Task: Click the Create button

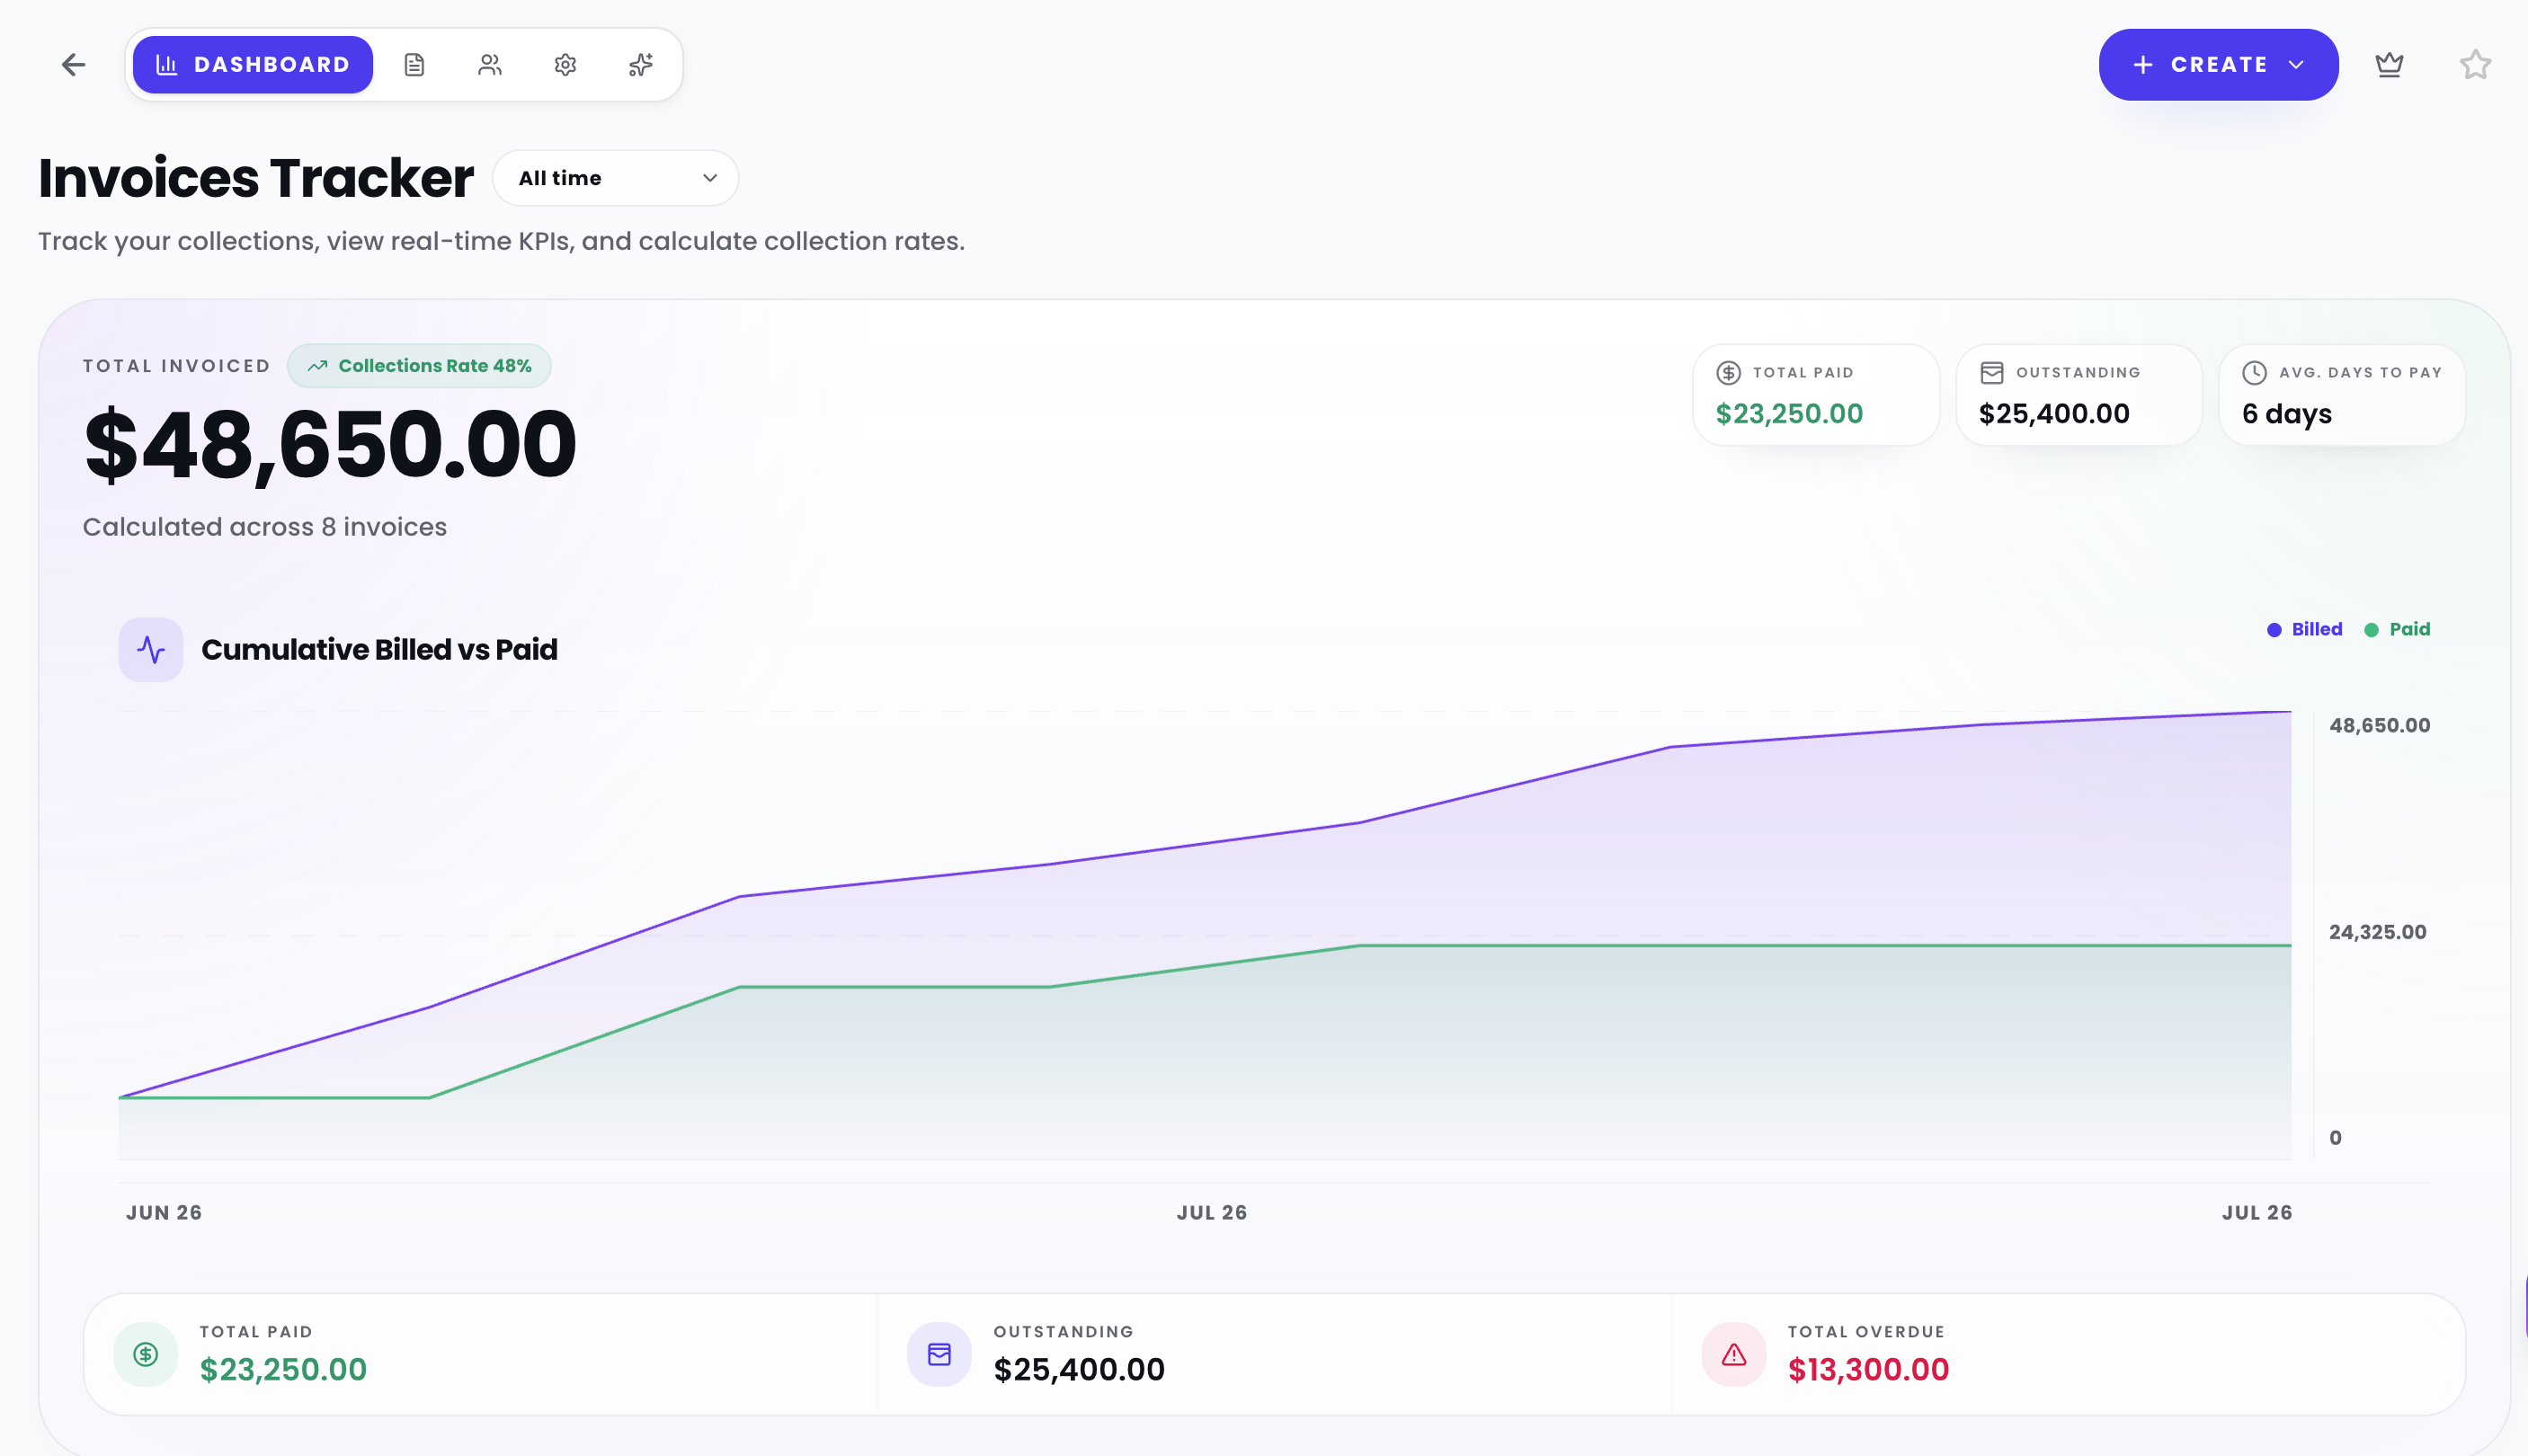Action: pyautogui.click(x=2218, y=65)
